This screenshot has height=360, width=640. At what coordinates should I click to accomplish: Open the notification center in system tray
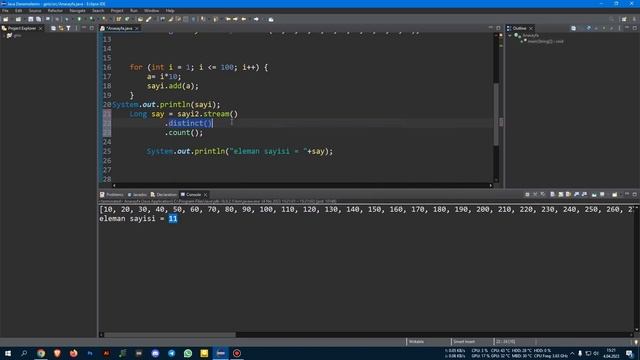(629, 353)
